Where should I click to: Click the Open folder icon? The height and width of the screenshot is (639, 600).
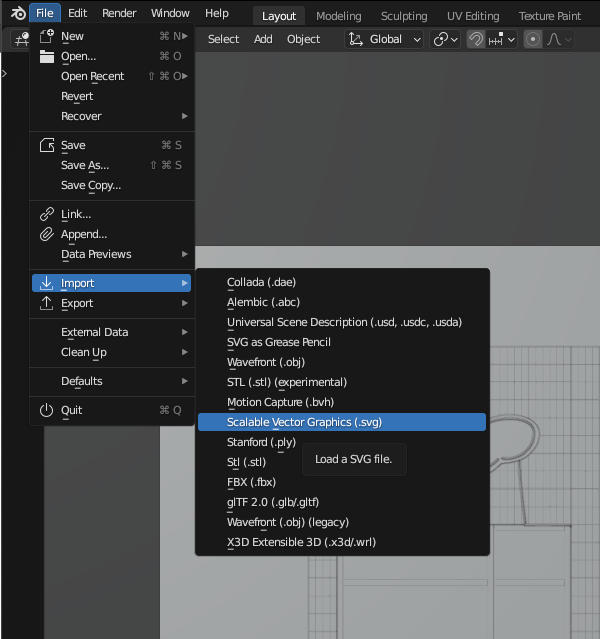tap(47, 56)
